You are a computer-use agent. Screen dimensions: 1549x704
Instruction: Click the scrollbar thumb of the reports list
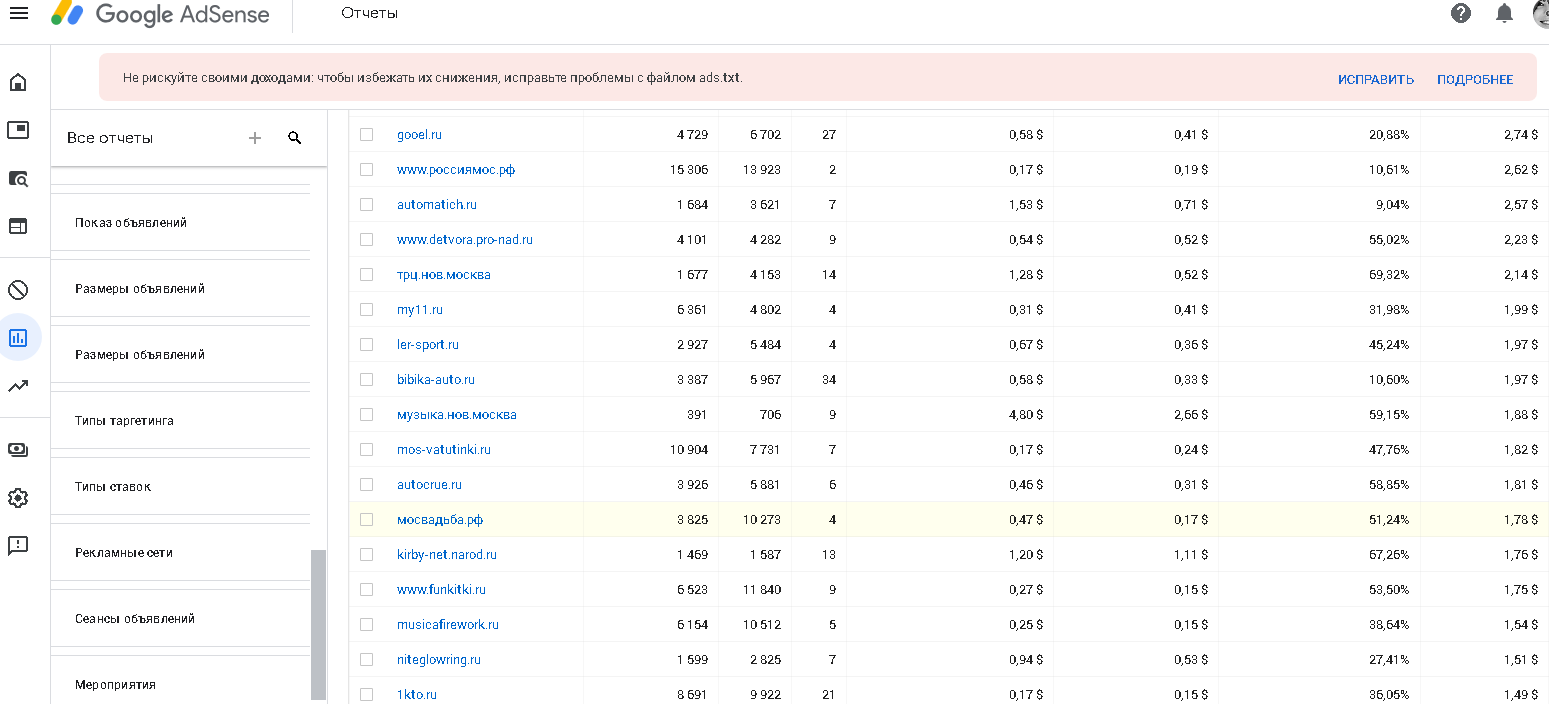pos(318,625)
